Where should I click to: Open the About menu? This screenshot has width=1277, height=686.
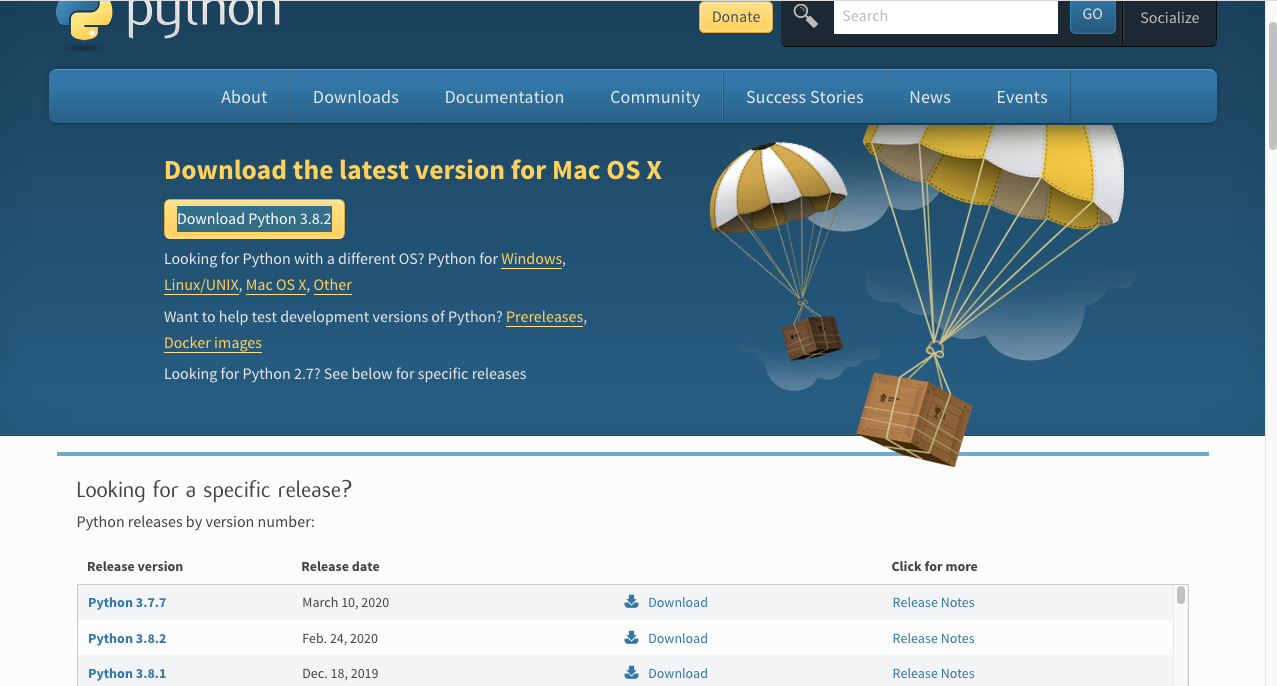244,97
